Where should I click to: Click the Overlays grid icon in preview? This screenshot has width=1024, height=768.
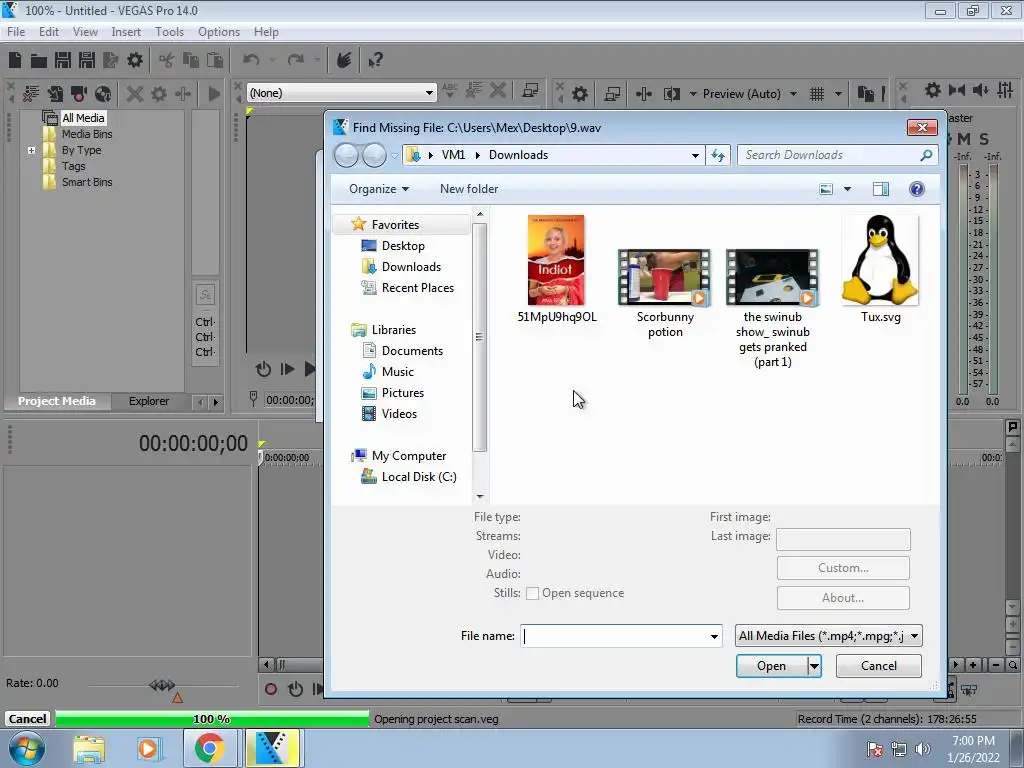817,94
